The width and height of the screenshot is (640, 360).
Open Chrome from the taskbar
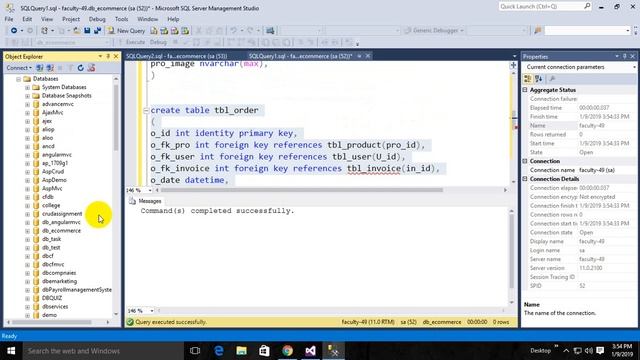[287, 351]
